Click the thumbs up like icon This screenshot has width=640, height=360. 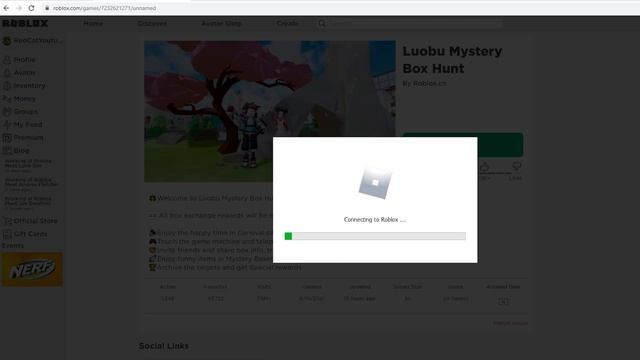pyautogui.click(x=484, y=167)
